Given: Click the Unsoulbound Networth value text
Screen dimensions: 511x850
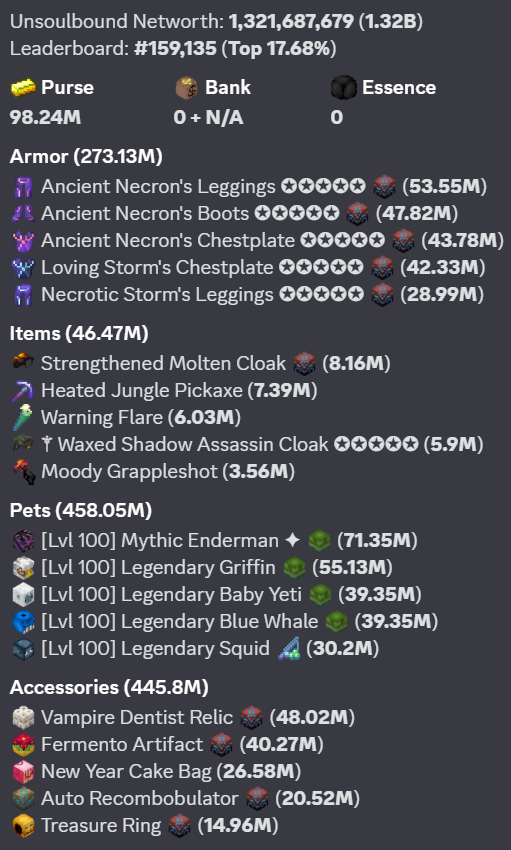Looking at the screenshot, I should (x=326, y=22).
